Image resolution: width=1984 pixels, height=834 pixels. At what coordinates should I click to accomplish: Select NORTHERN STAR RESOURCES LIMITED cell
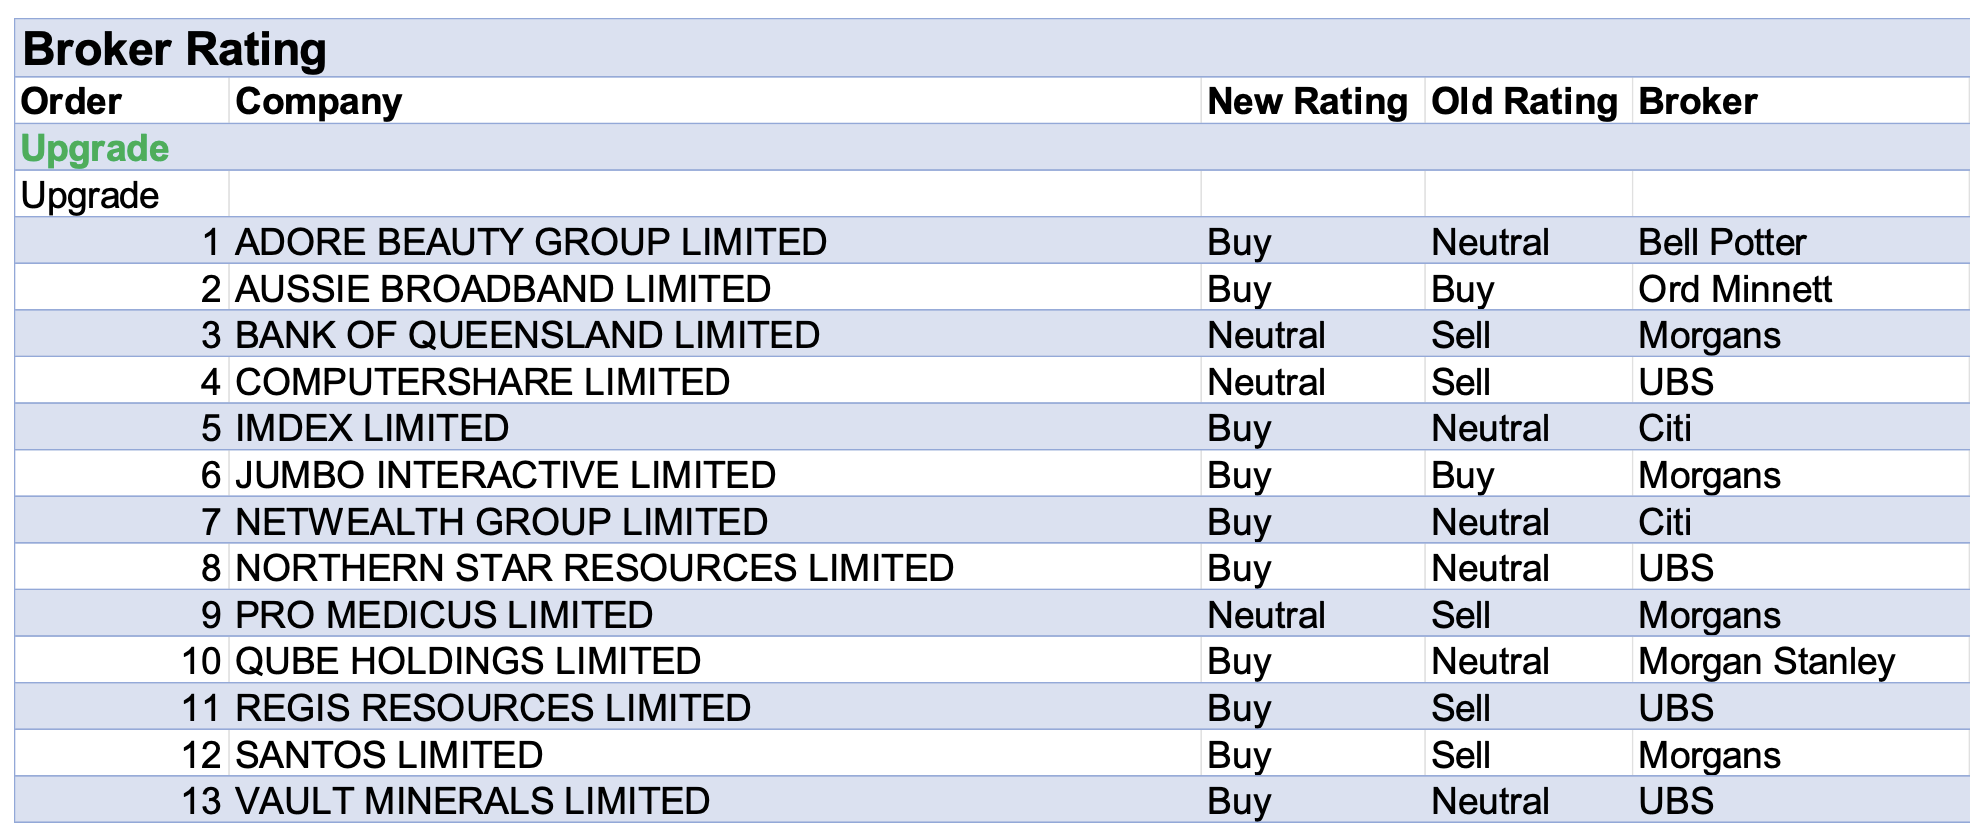(x=594, y=568)
